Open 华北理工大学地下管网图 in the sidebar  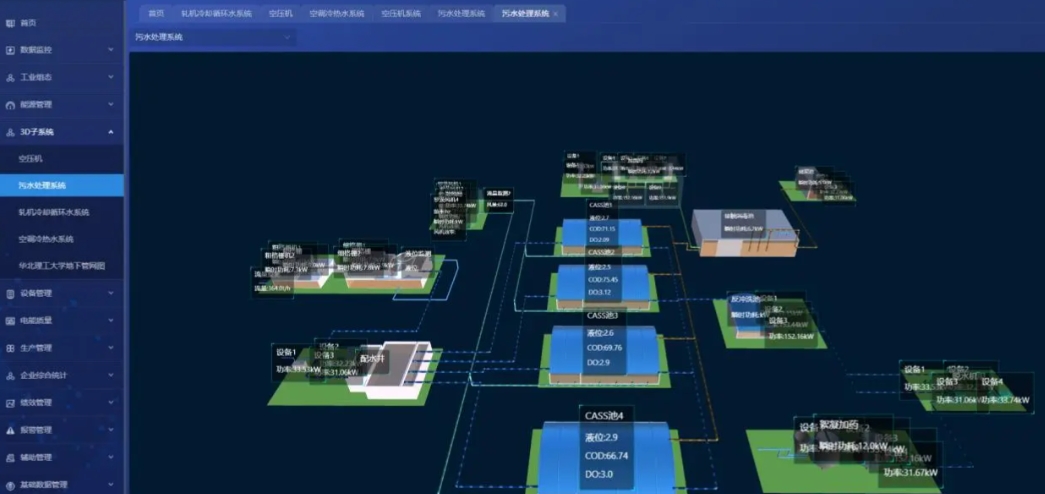(x=61, y=266)
